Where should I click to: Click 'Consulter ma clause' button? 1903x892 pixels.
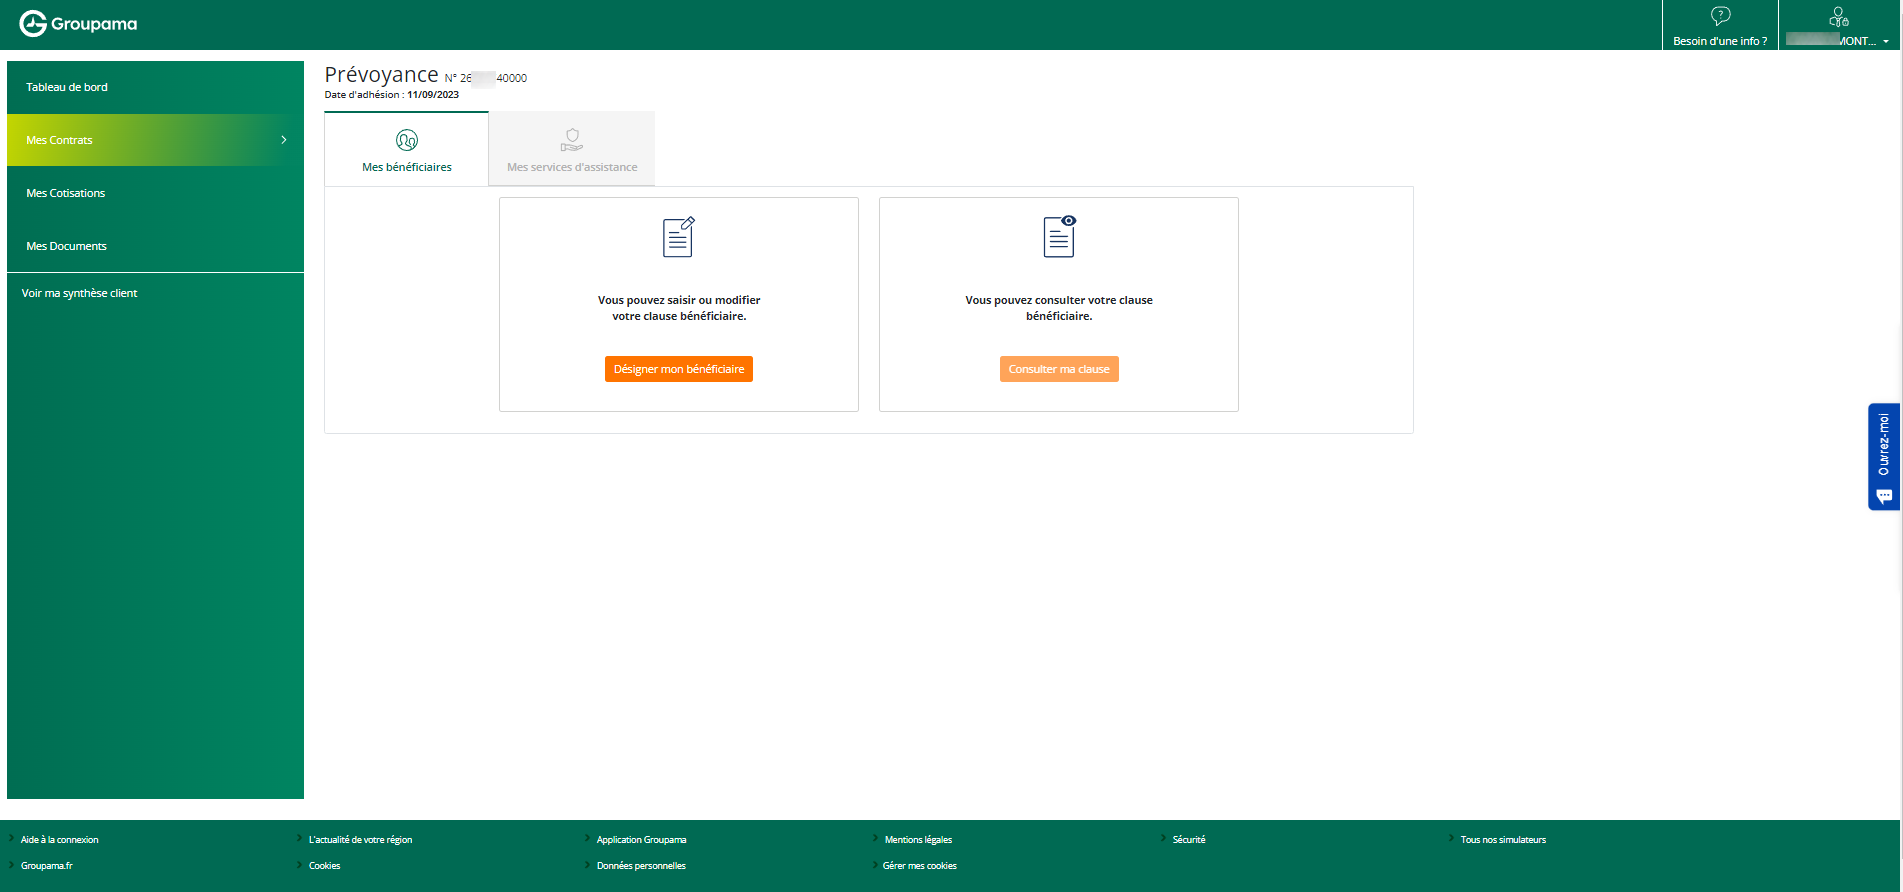pos(1059,369)
